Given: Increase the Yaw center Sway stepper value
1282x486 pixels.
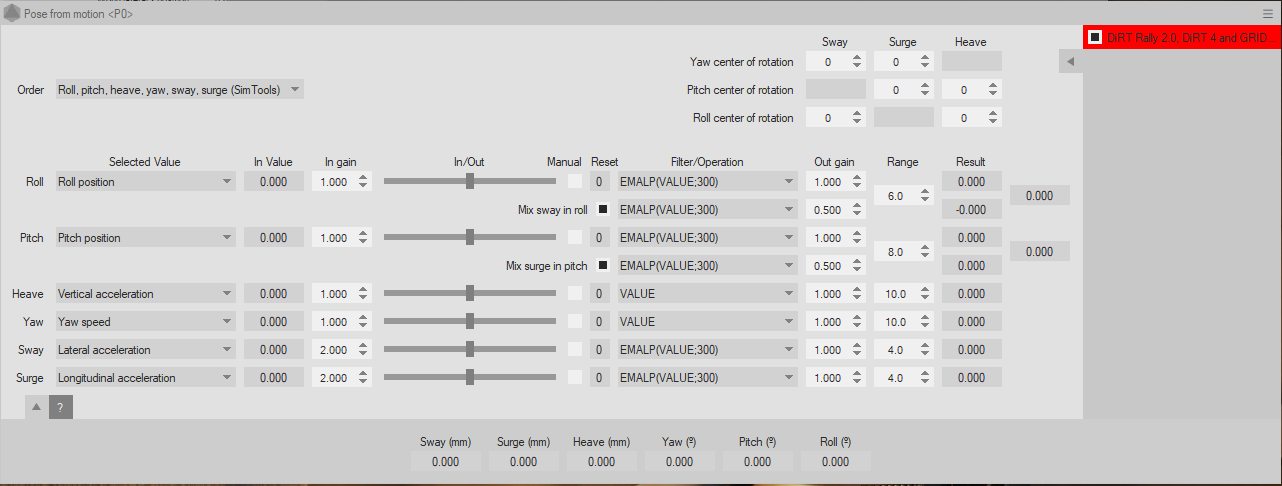Looking at the screenshot, I should (857, 58).
